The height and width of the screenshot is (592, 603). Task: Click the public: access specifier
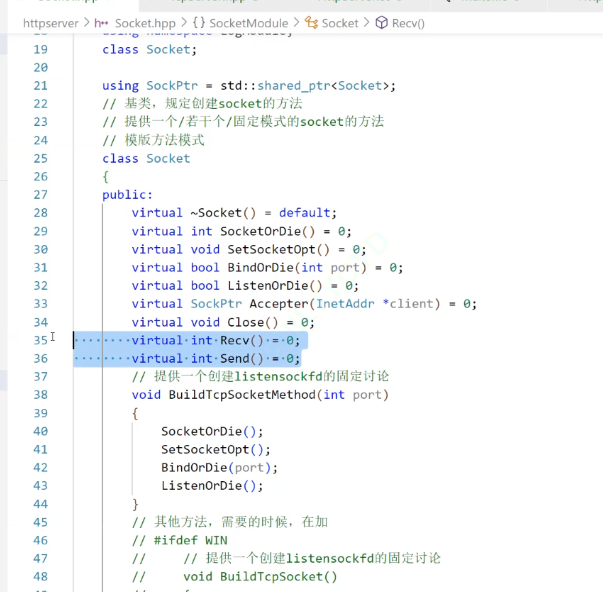(x=127, y=195)
